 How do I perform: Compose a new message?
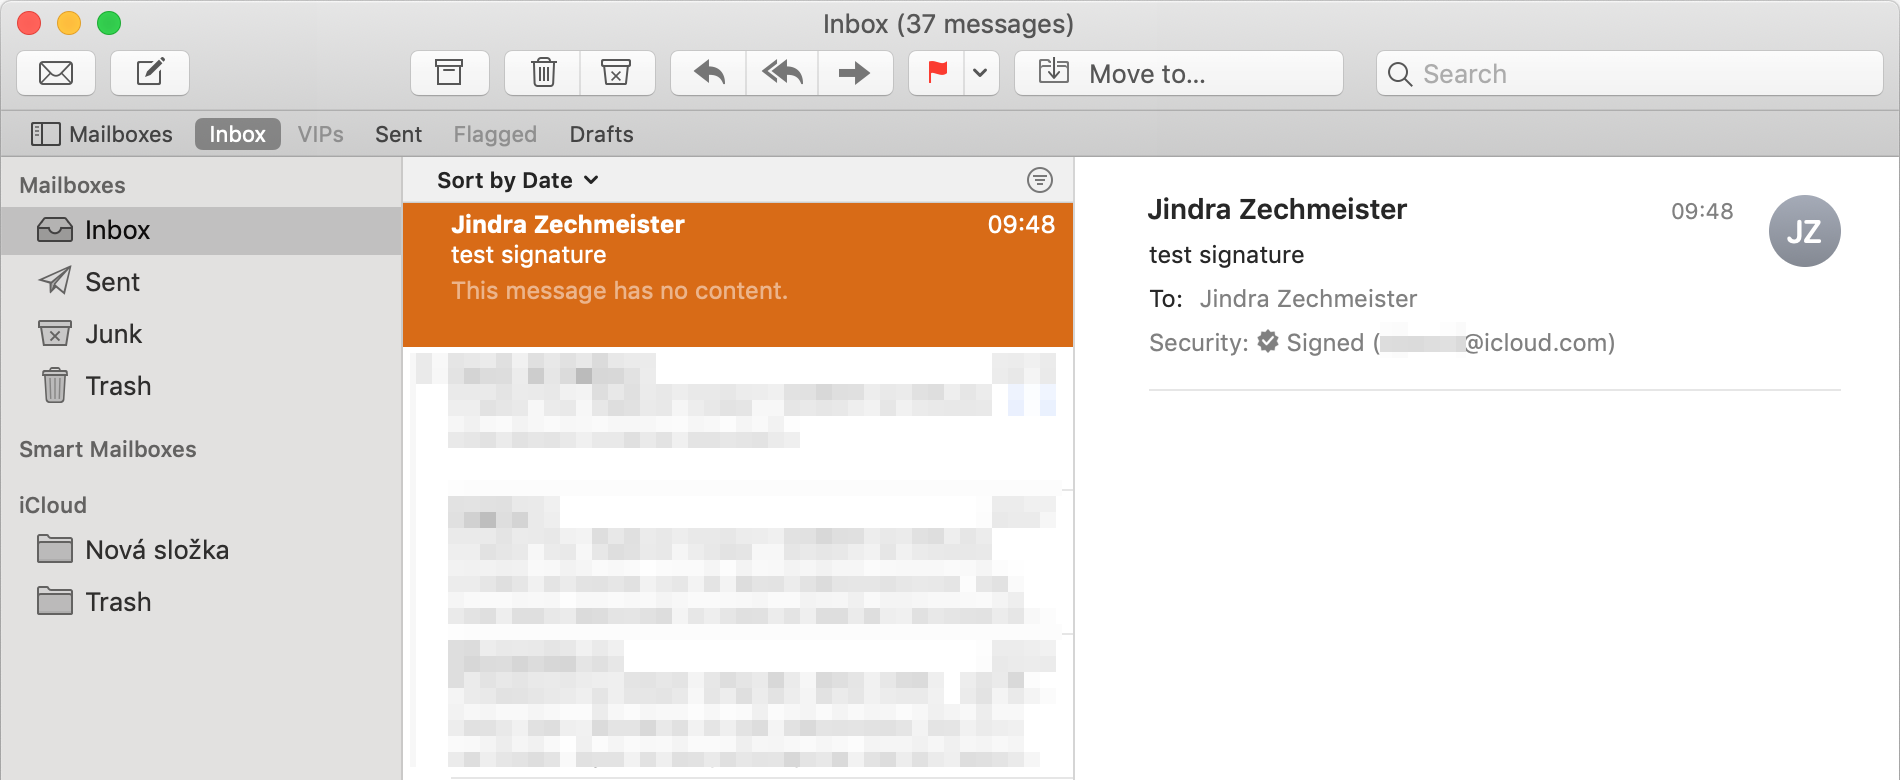pyautogui.click(x=150, y=73)
